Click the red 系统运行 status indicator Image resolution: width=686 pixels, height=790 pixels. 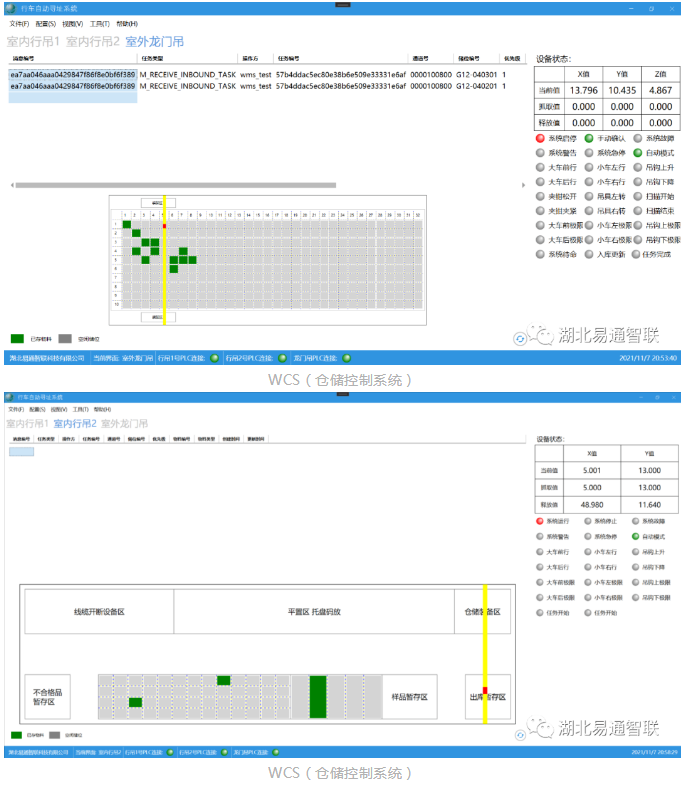541,521
